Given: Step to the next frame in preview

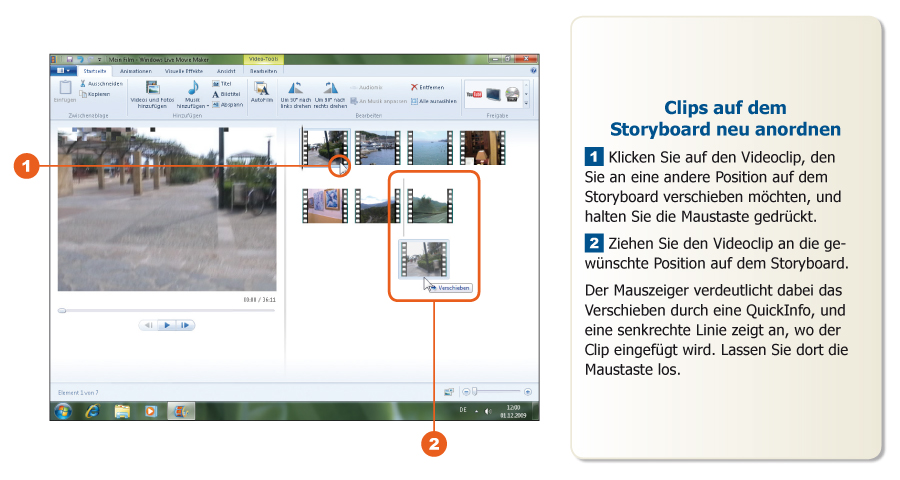Looking at the screenshot, I should (185, 325).
